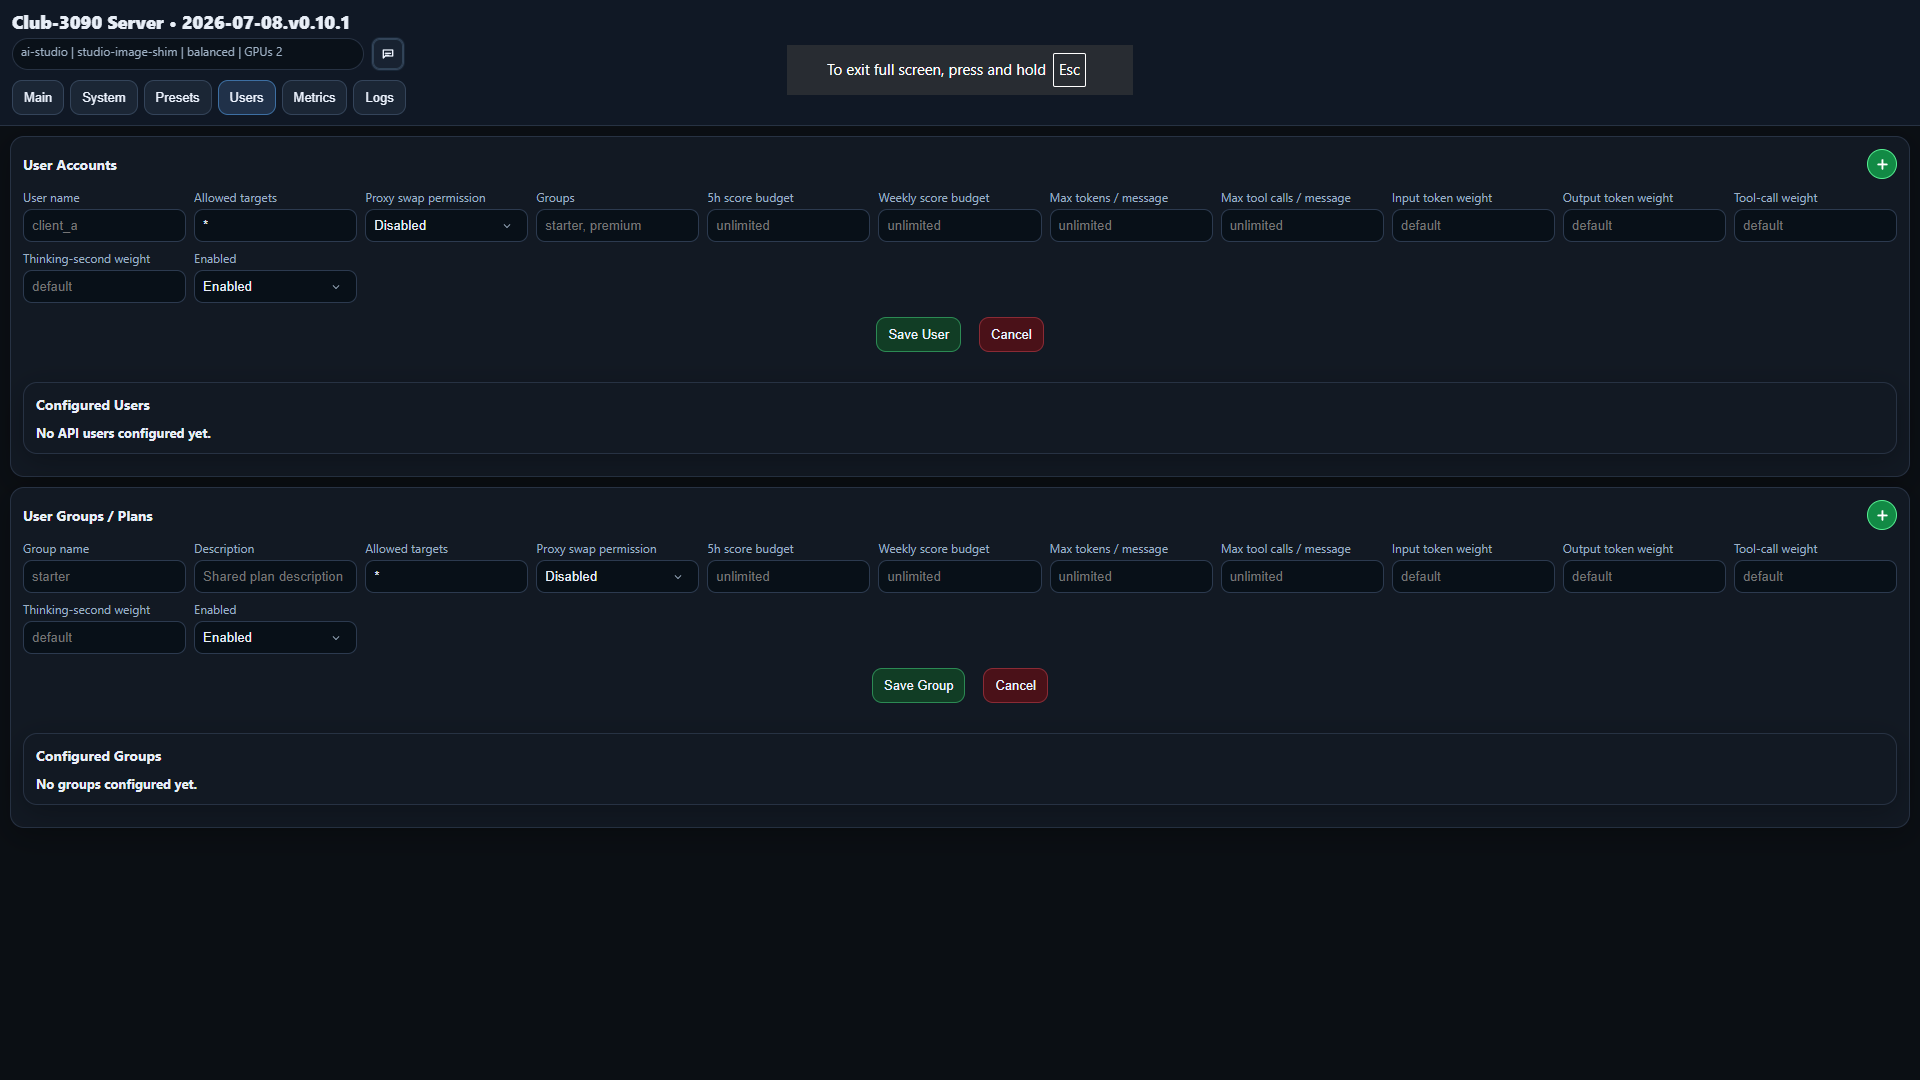Switch to the Main tab
The height and width of the screenshot is (1080, 1920).
pyautogui.click(x=38, y=98)
